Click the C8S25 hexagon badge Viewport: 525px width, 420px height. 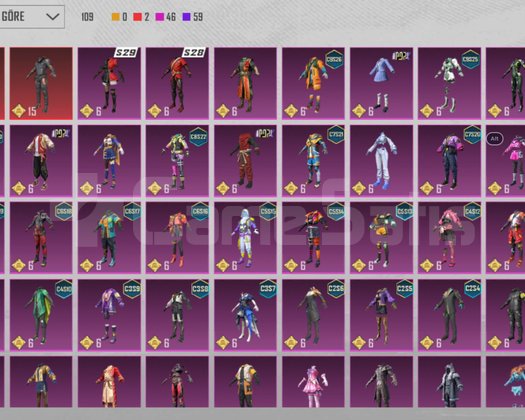coord(470,60)
